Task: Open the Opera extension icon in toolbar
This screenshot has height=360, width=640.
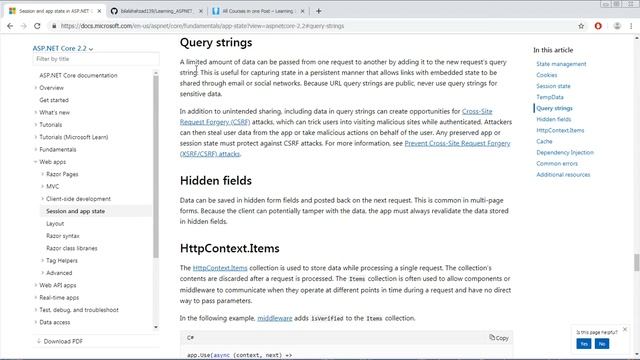Action: click(598, 26)
